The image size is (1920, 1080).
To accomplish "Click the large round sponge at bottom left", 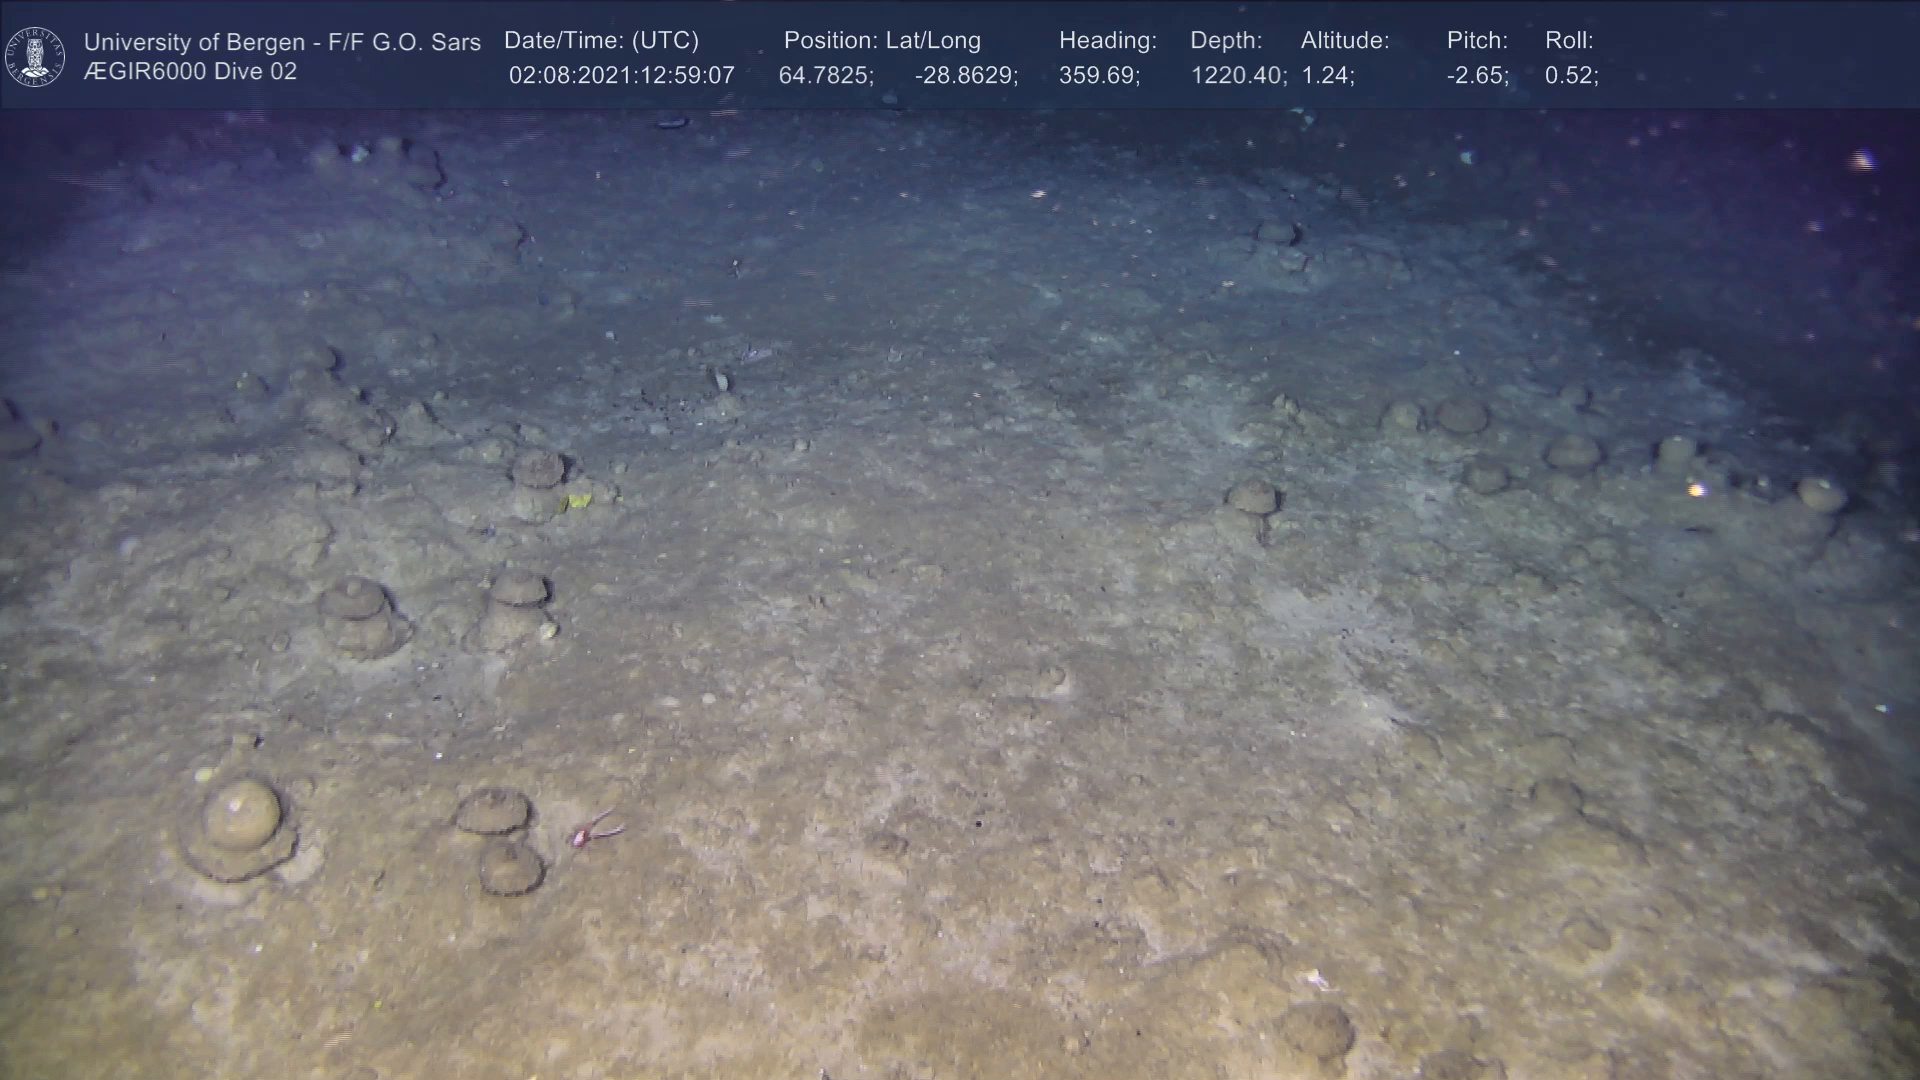I will pos(241,815).
